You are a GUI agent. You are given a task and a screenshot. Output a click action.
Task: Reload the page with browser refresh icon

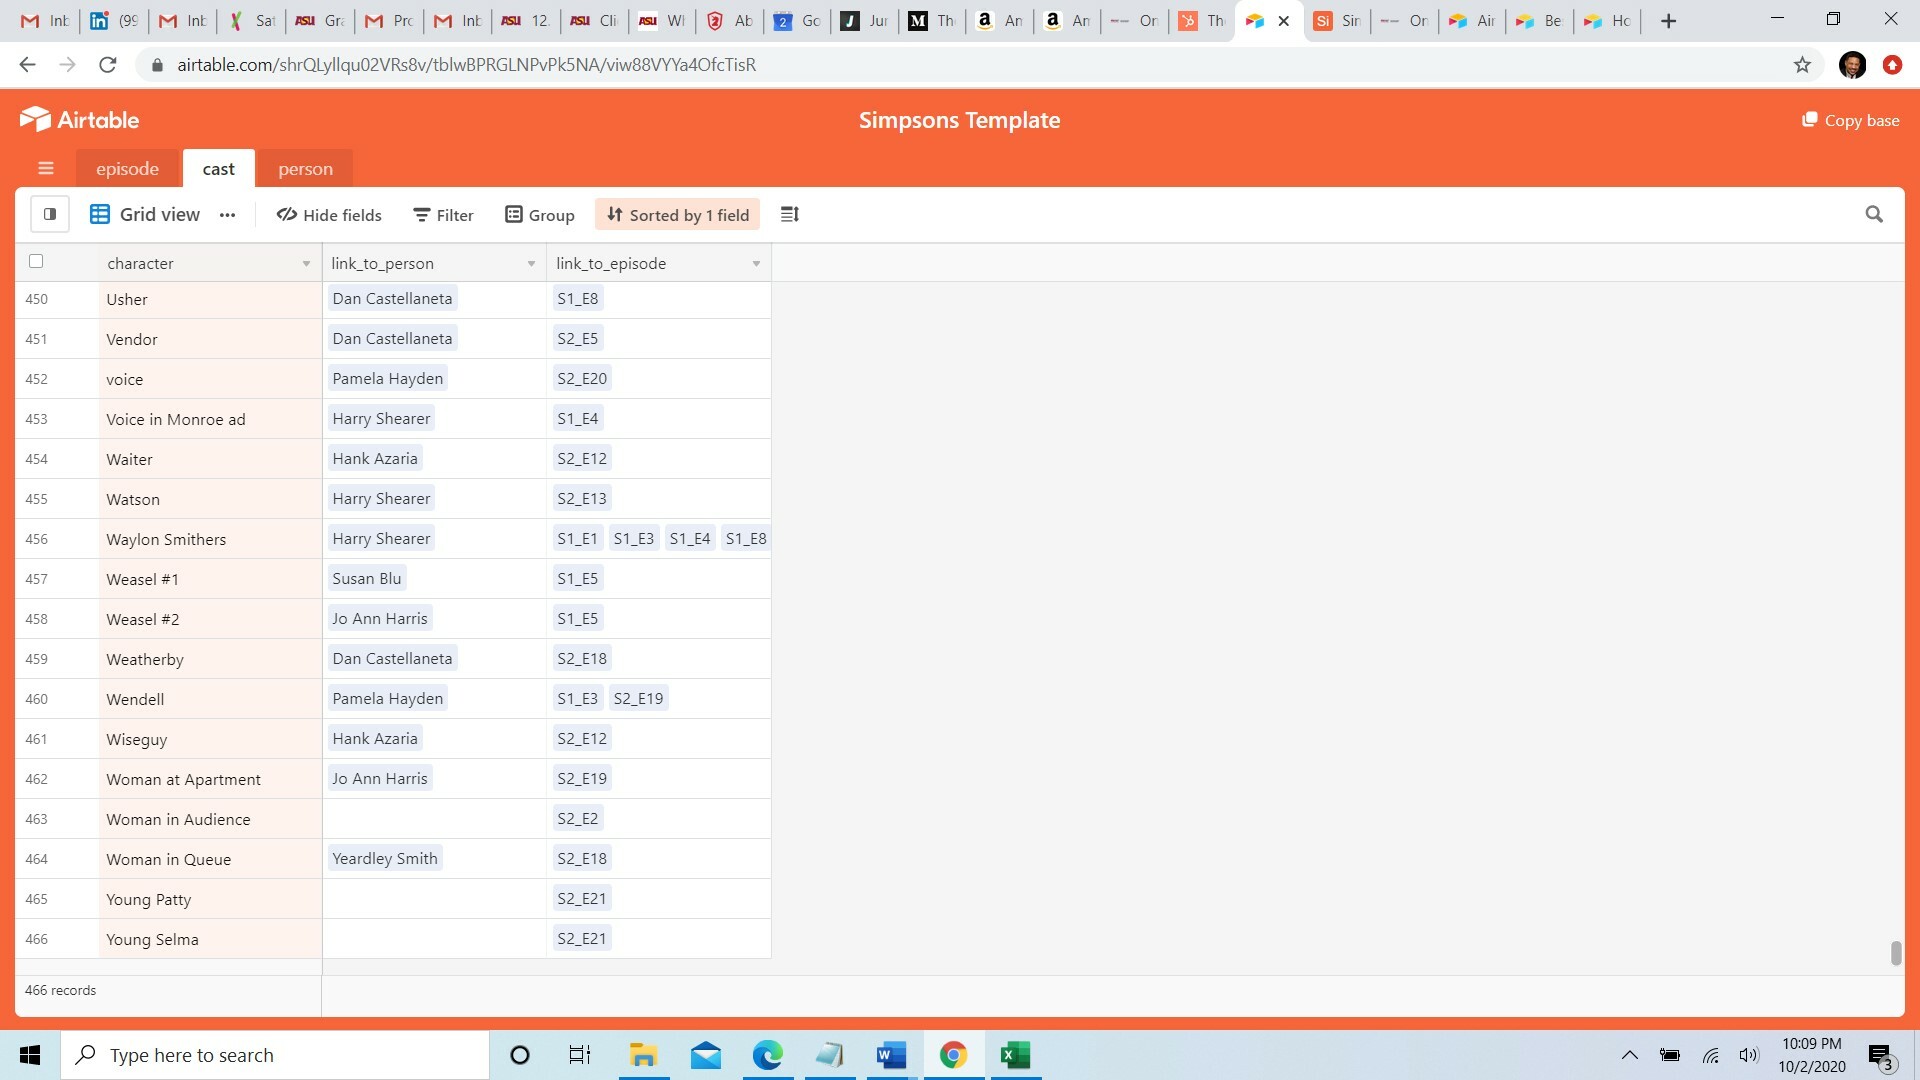click(x=108, y=65)
